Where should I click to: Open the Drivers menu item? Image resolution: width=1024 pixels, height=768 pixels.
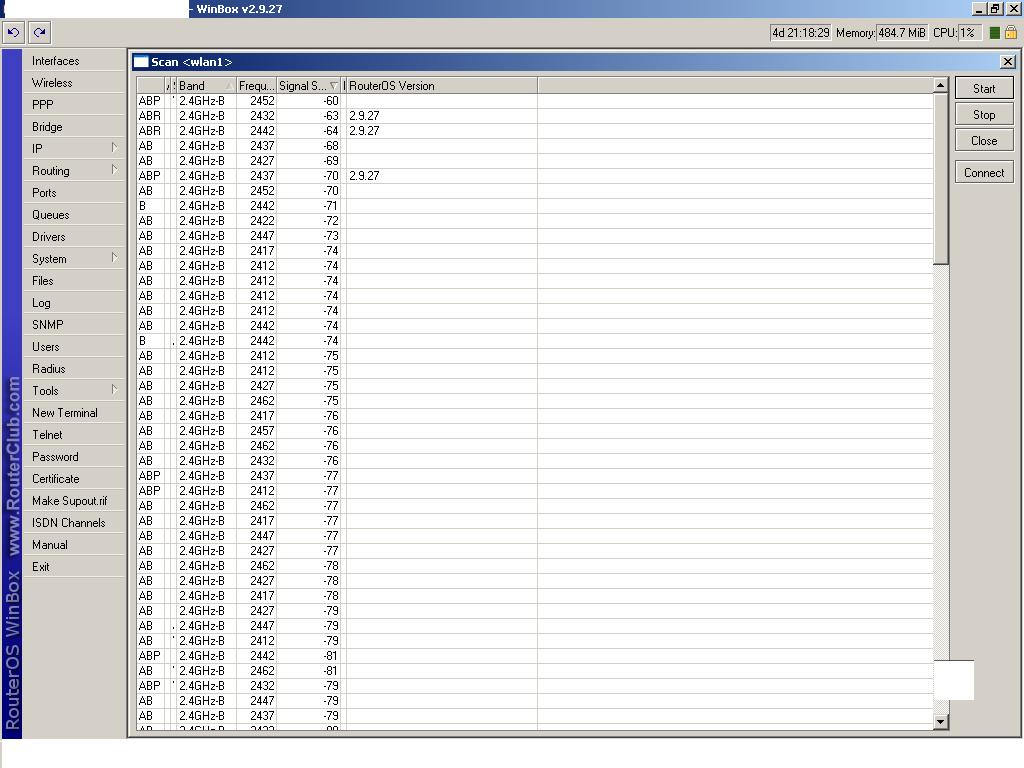pos(74,236)
